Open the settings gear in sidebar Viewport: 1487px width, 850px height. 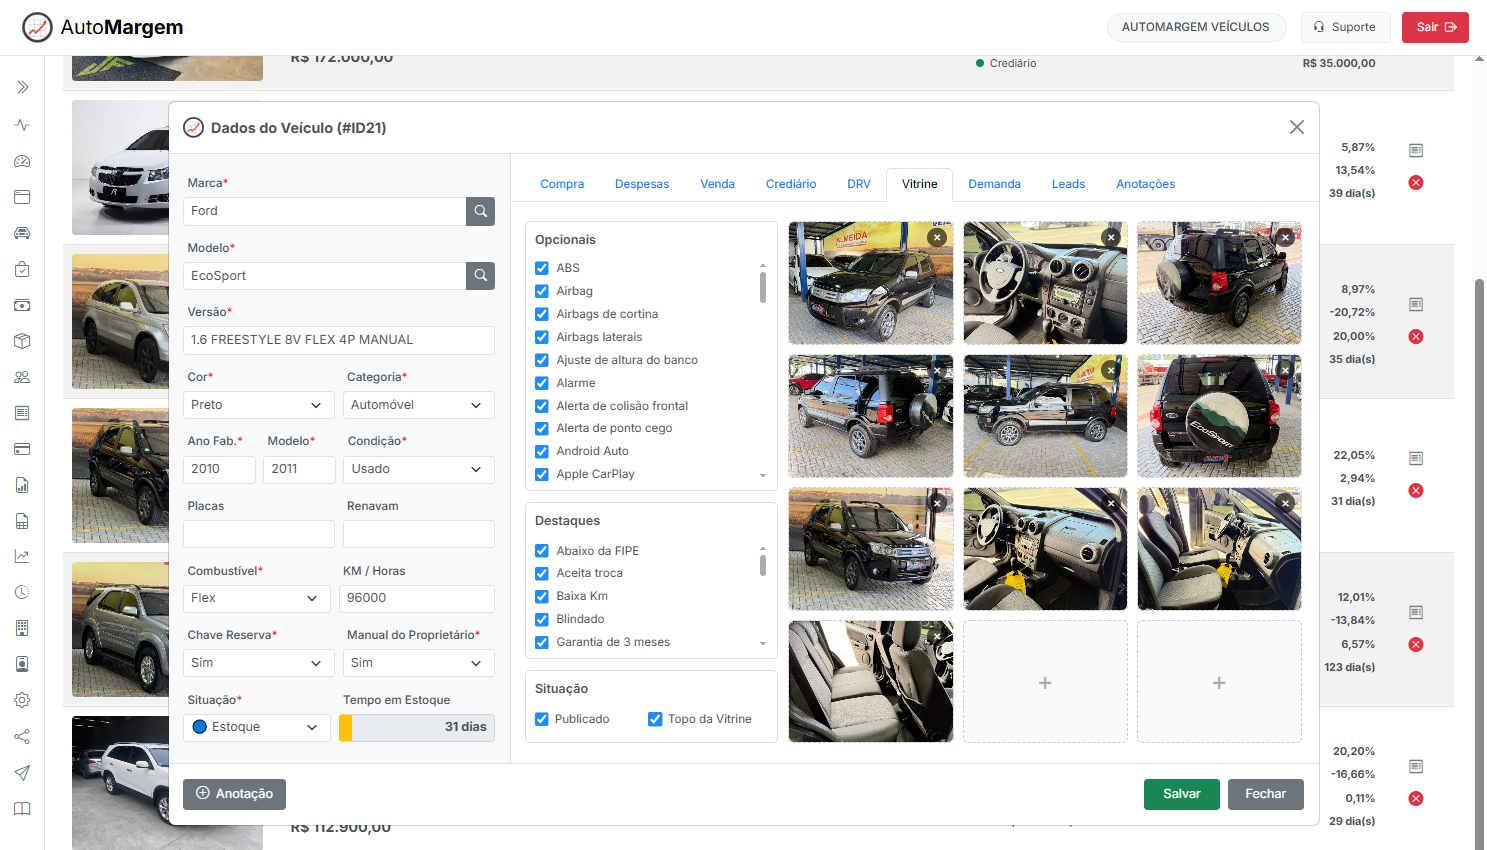(22, 700)
